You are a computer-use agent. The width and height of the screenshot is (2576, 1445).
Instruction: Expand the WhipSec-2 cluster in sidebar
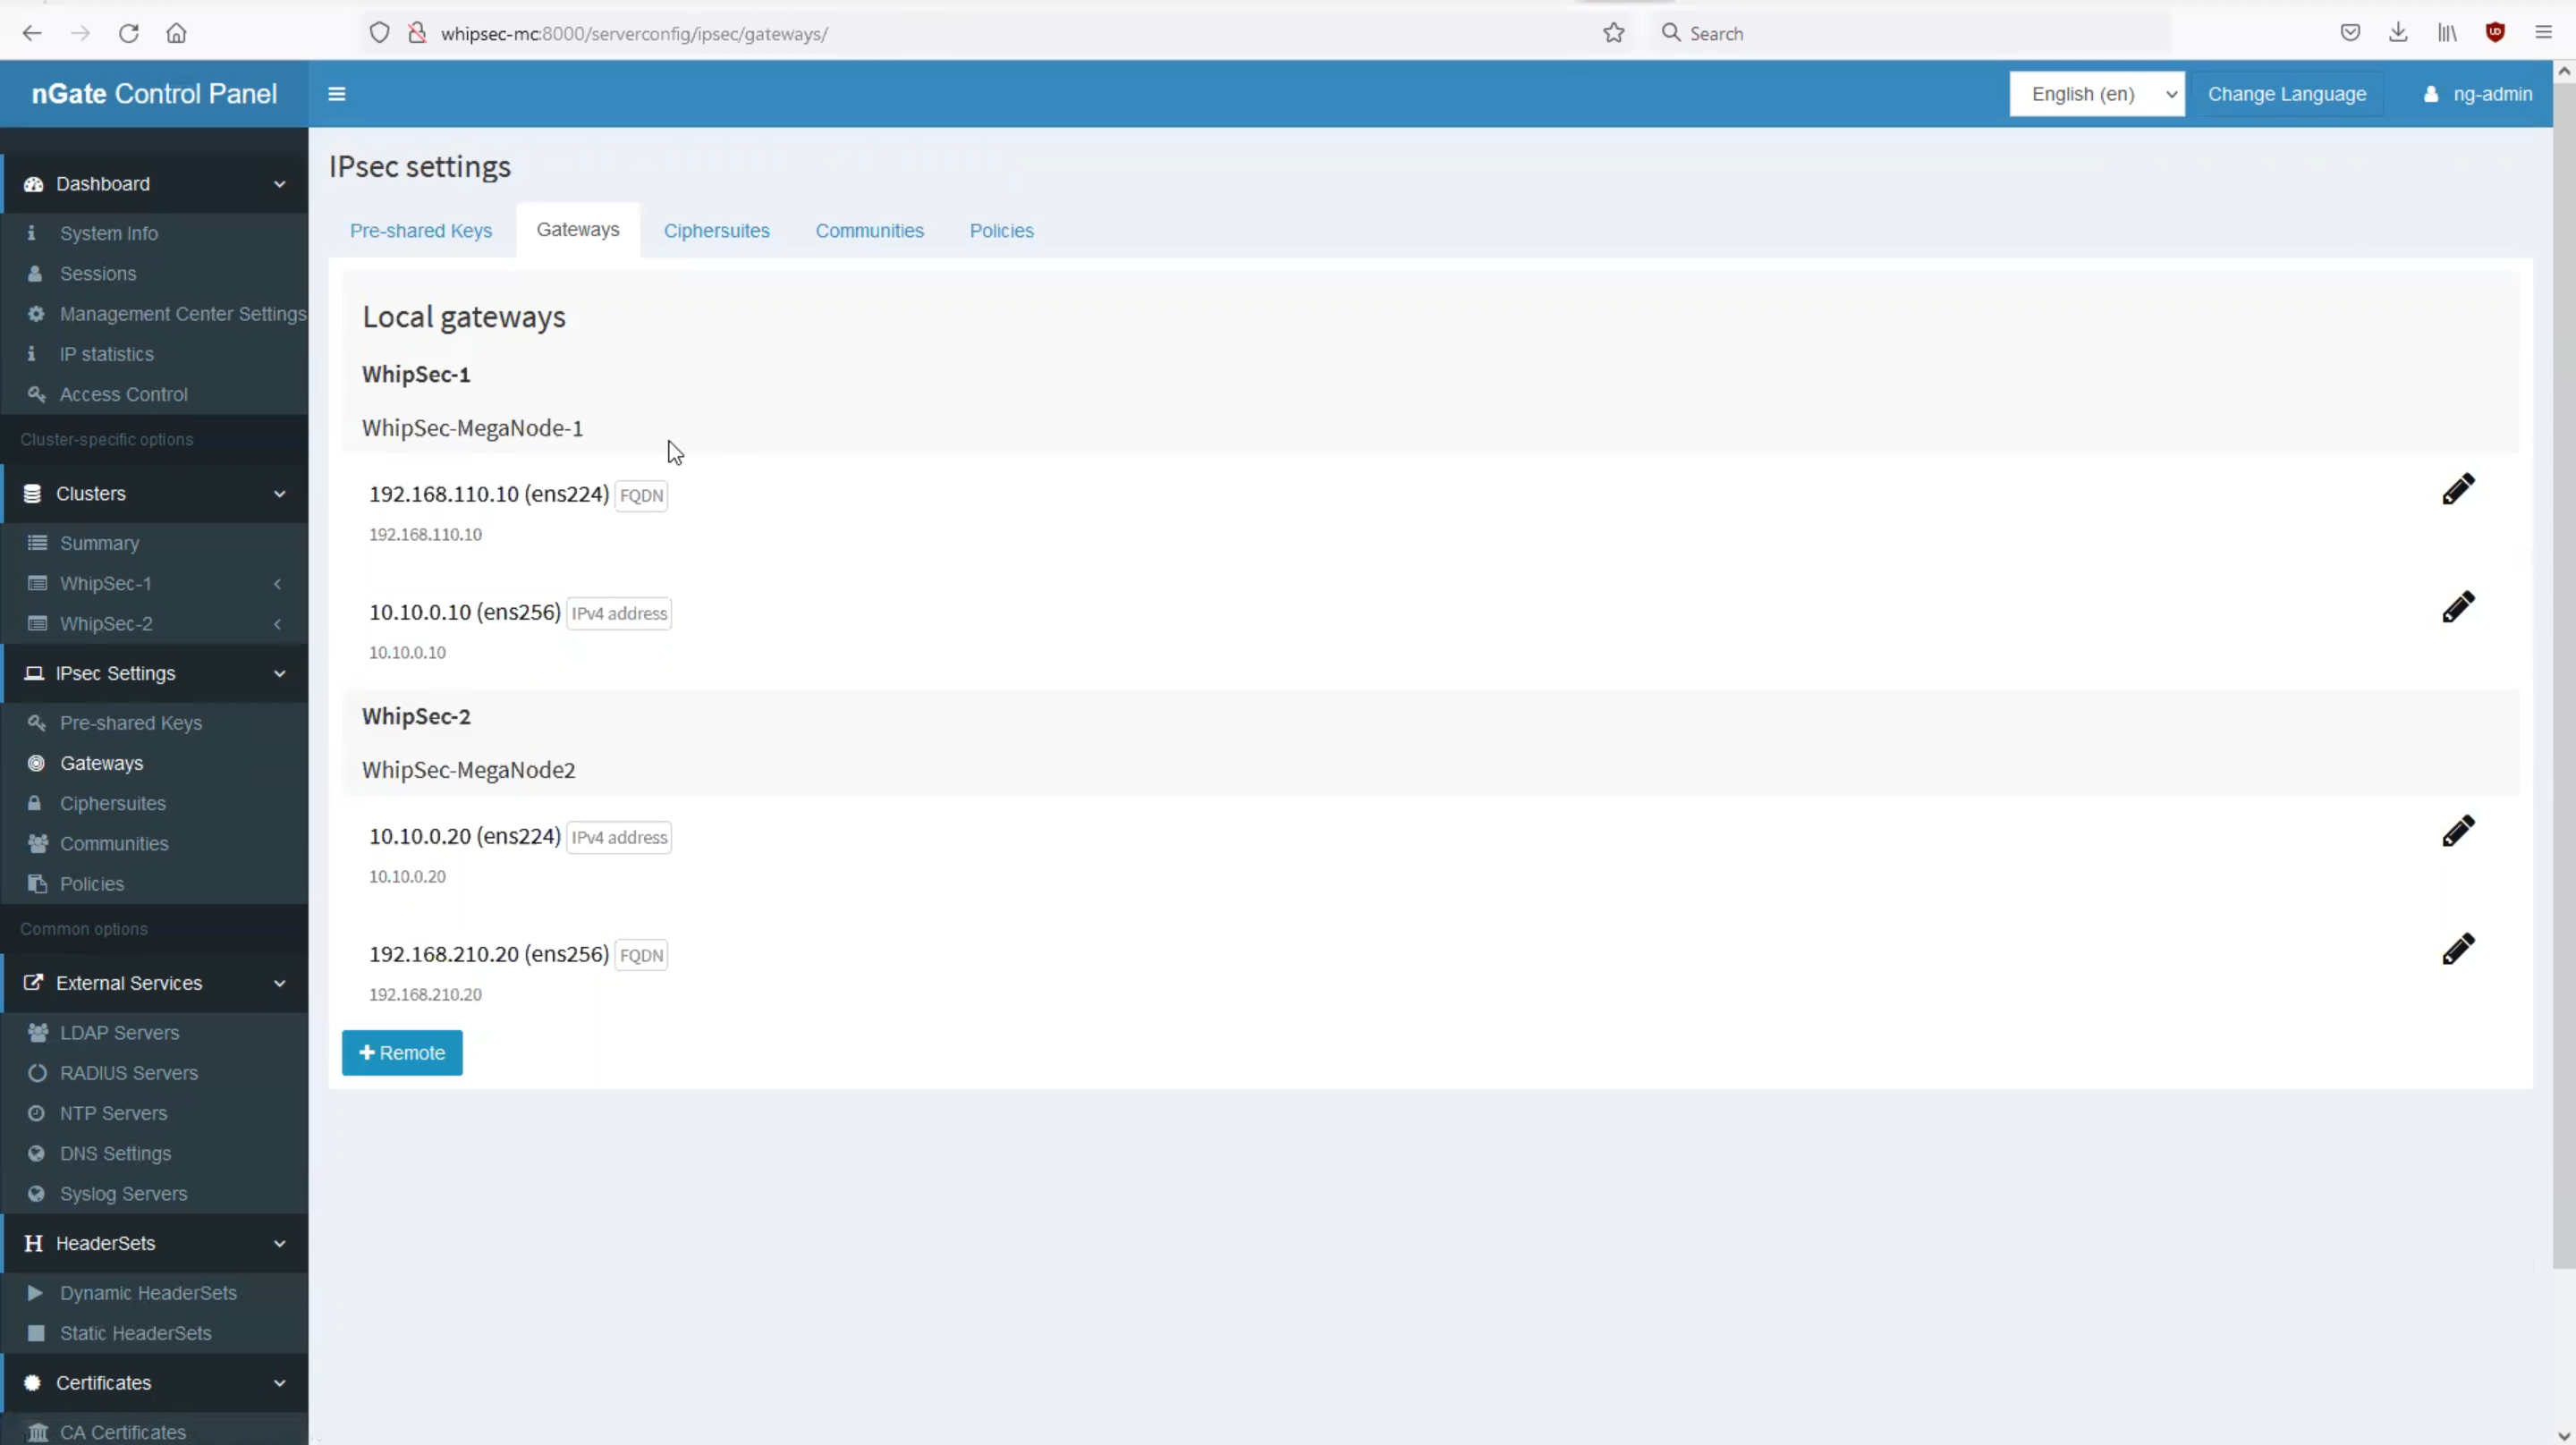(x=154, y=624)
